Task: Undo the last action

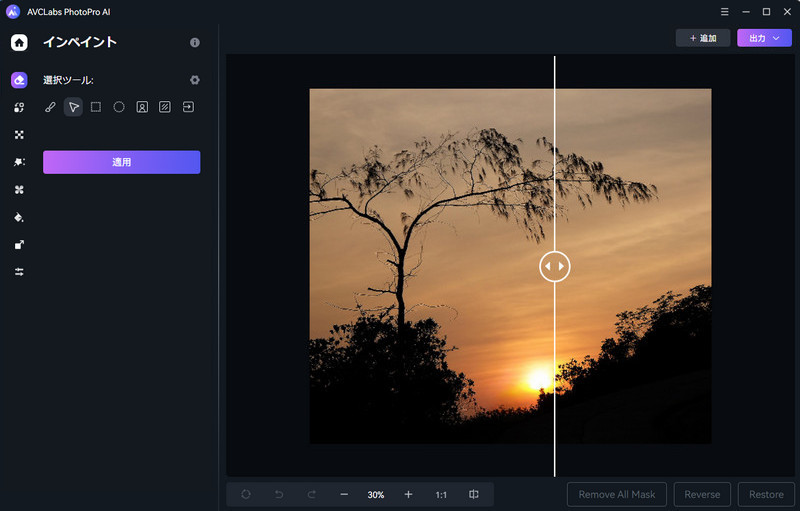Action: (279, 494)
